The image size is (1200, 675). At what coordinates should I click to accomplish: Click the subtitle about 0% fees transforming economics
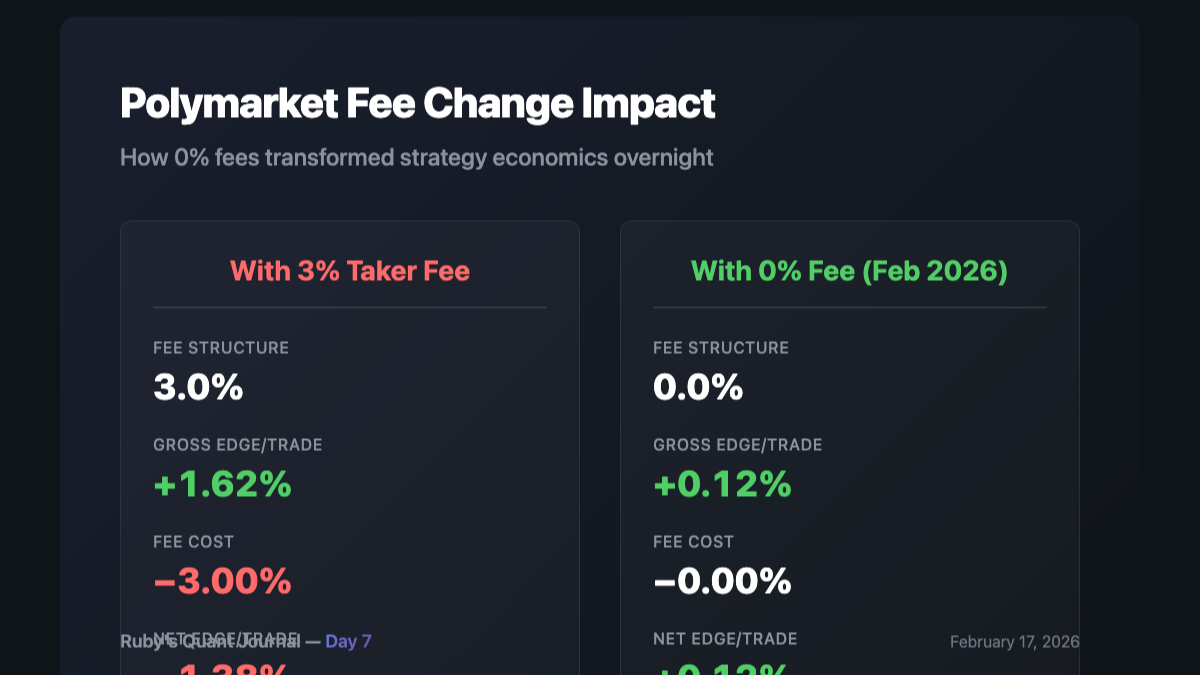tap(416, 158)
